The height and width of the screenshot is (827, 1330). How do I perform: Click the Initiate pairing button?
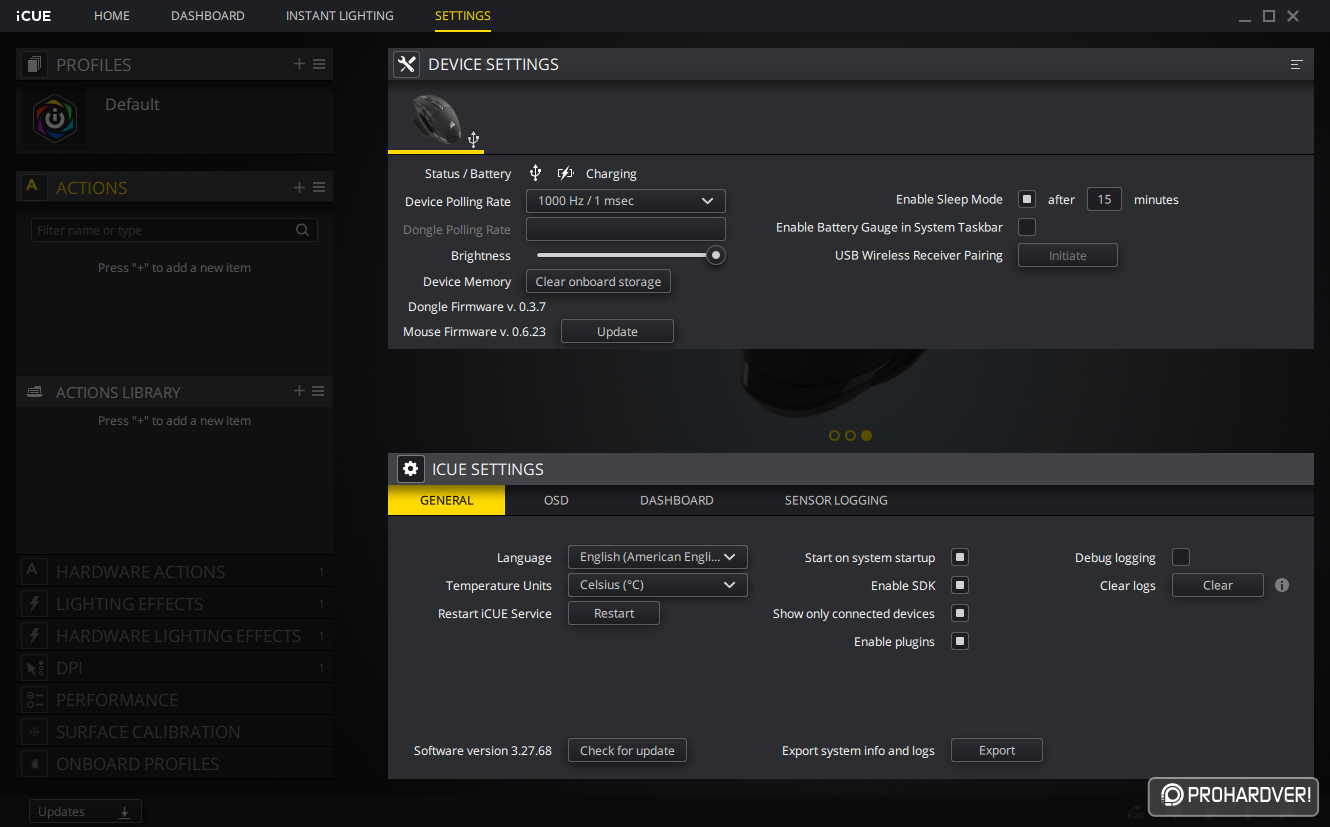1067,255
